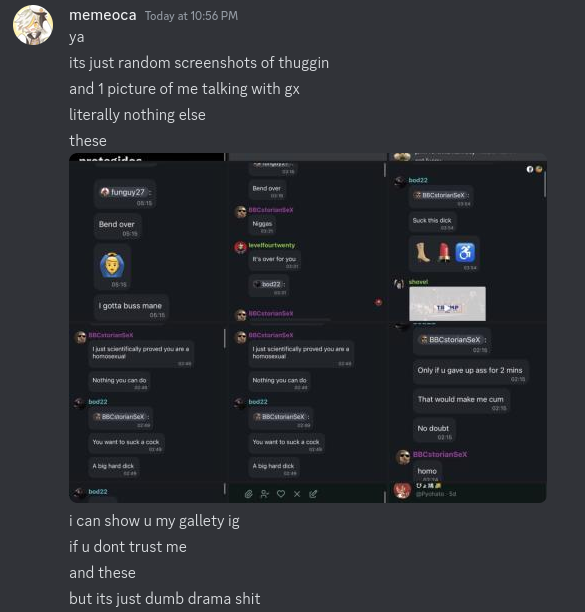Play the TRUMP video thumbnail

447,304
